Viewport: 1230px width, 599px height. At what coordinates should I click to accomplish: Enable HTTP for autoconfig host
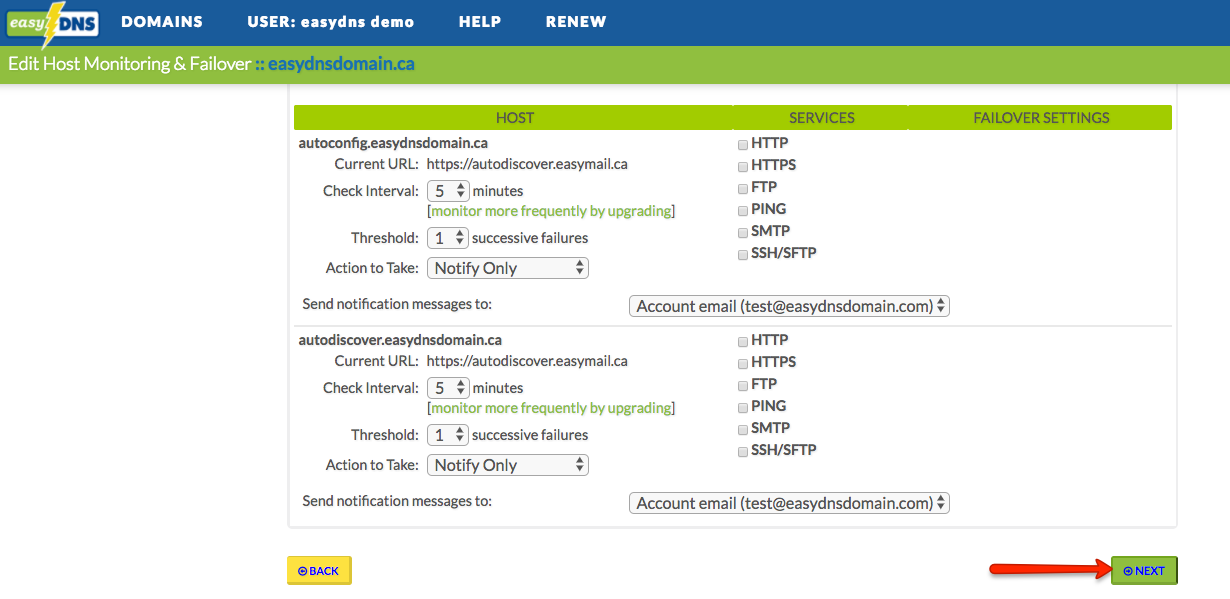click(743, 144)
